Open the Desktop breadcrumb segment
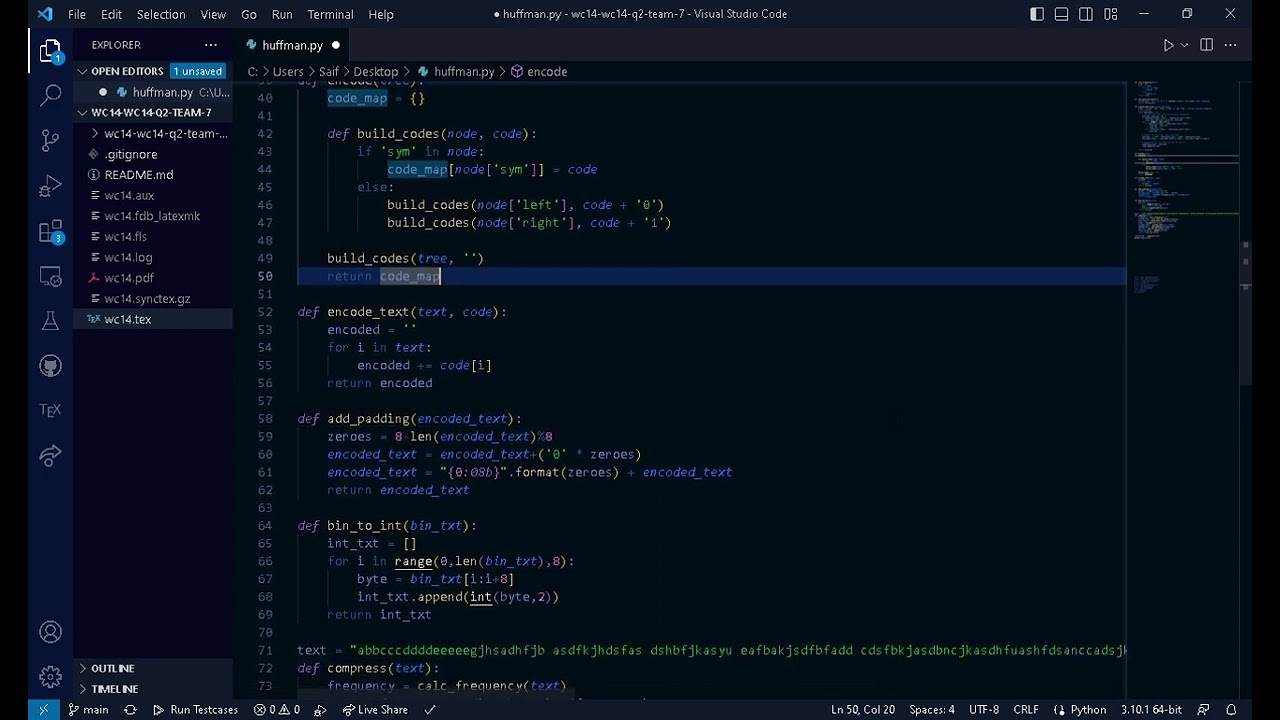The width and height of the screenshot is (1280, 720). pyautogui.click(x=375, y=72)
